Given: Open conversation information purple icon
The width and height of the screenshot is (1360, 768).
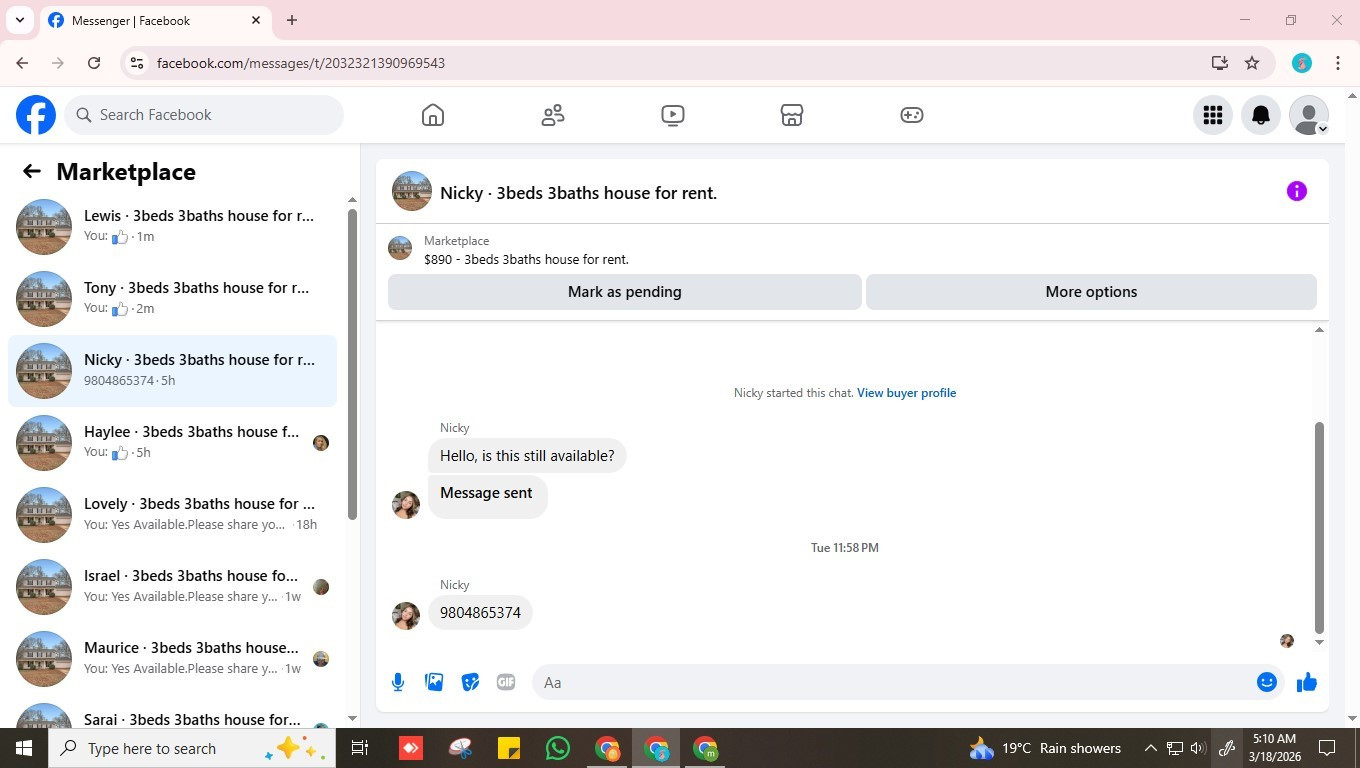Looking at the screenshot, I should 1297,191.
